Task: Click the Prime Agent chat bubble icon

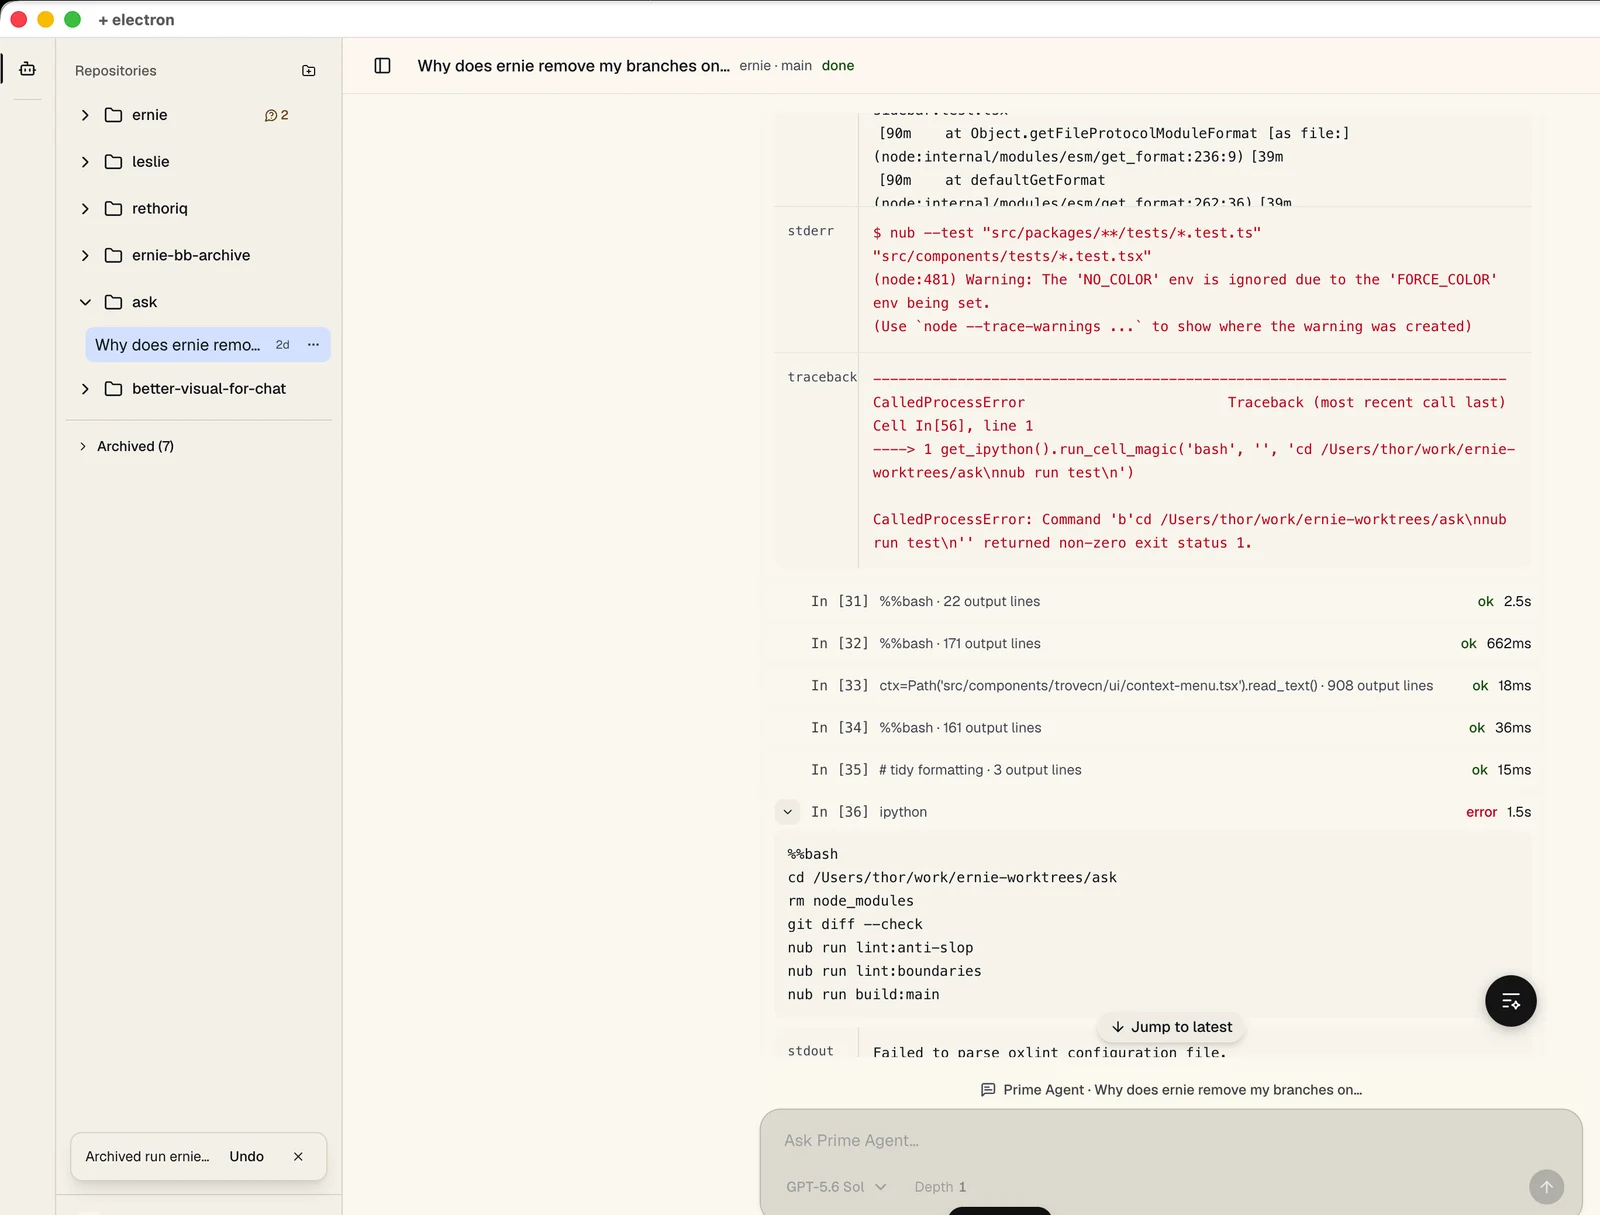Action: coord(988,1090)
